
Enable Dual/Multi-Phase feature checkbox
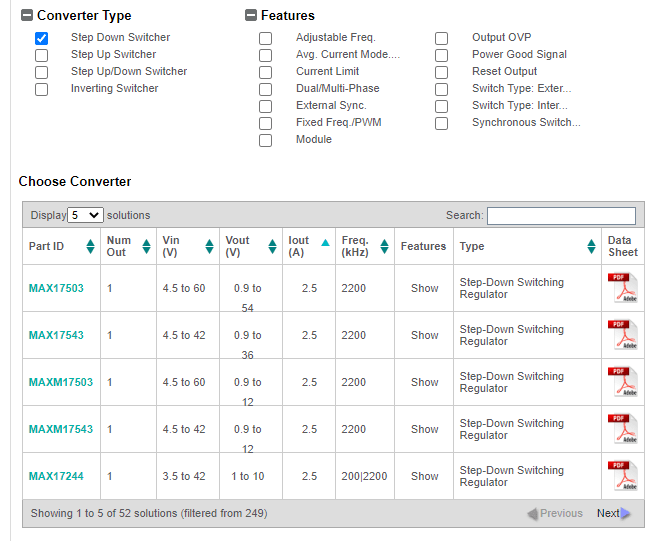pos(265,90)
